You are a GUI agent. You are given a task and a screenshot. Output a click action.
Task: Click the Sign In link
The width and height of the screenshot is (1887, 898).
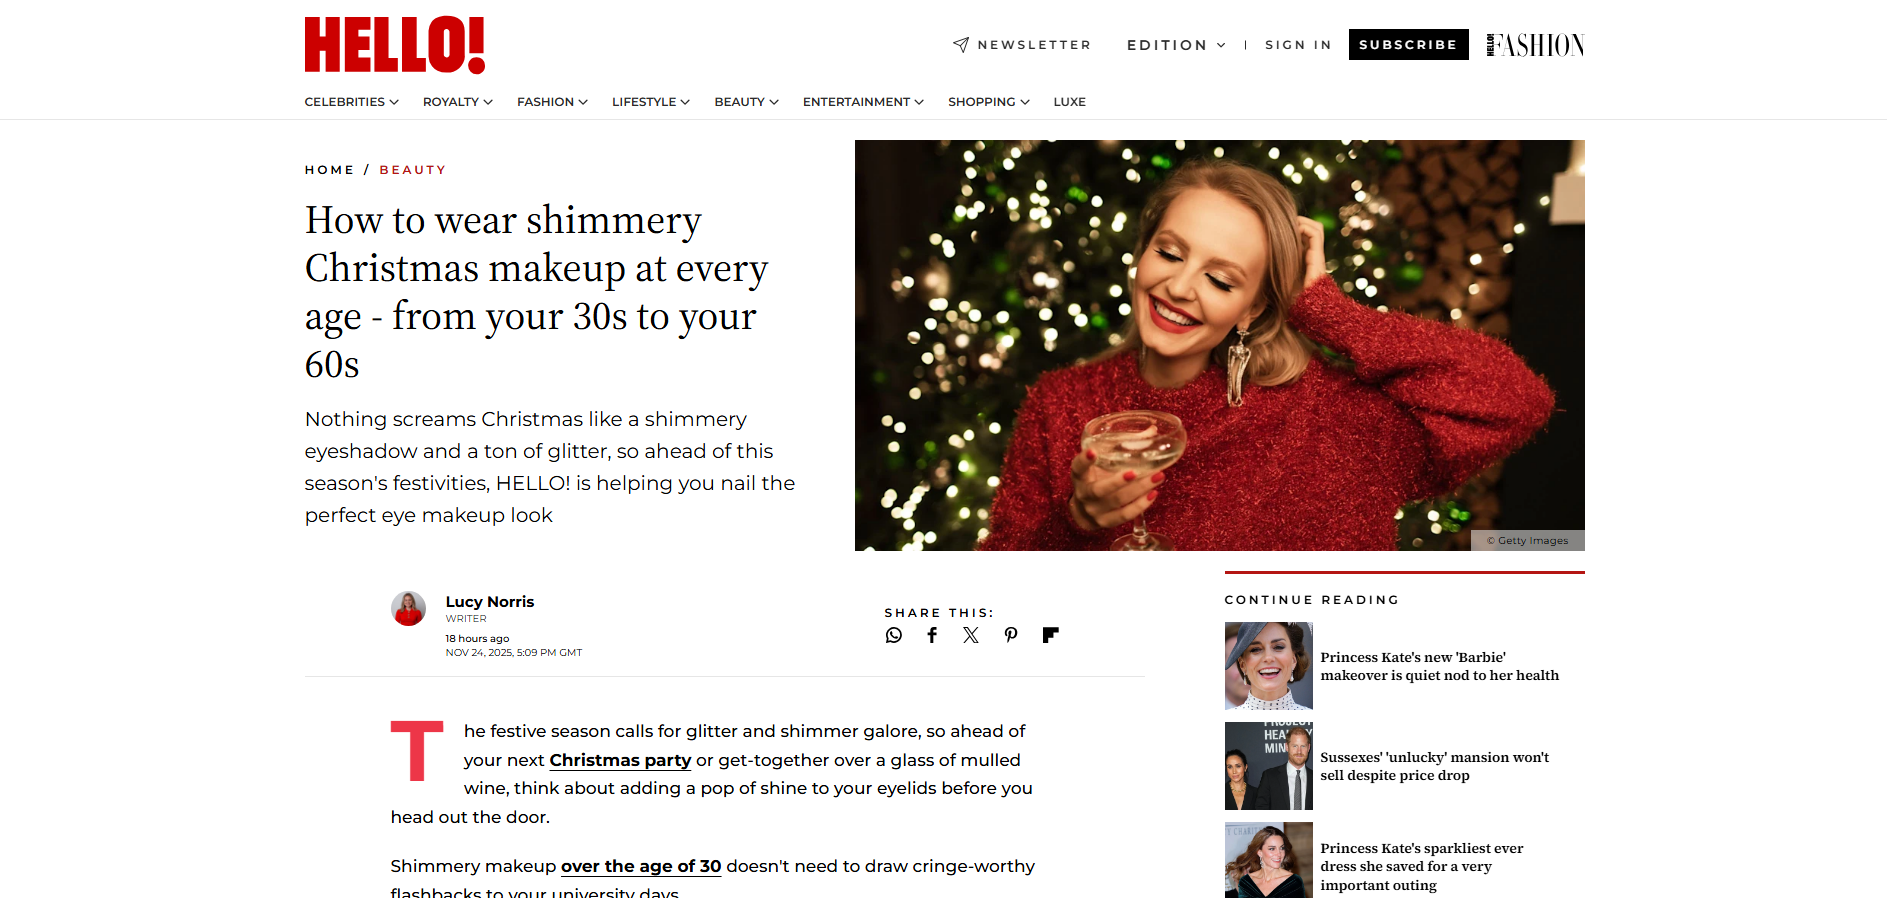click(1298, 45)
